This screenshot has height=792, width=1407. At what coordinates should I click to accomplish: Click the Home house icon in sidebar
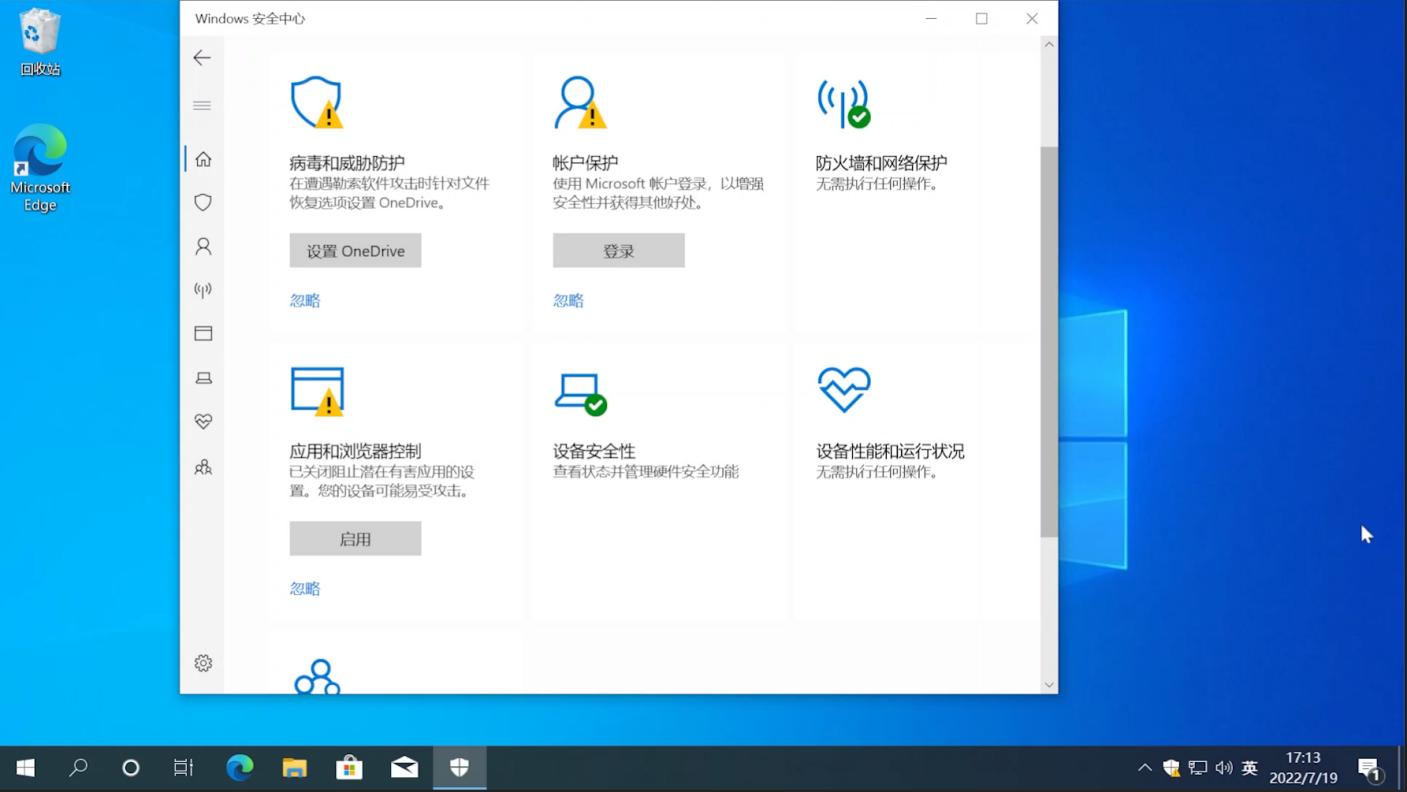click(202, 158)
